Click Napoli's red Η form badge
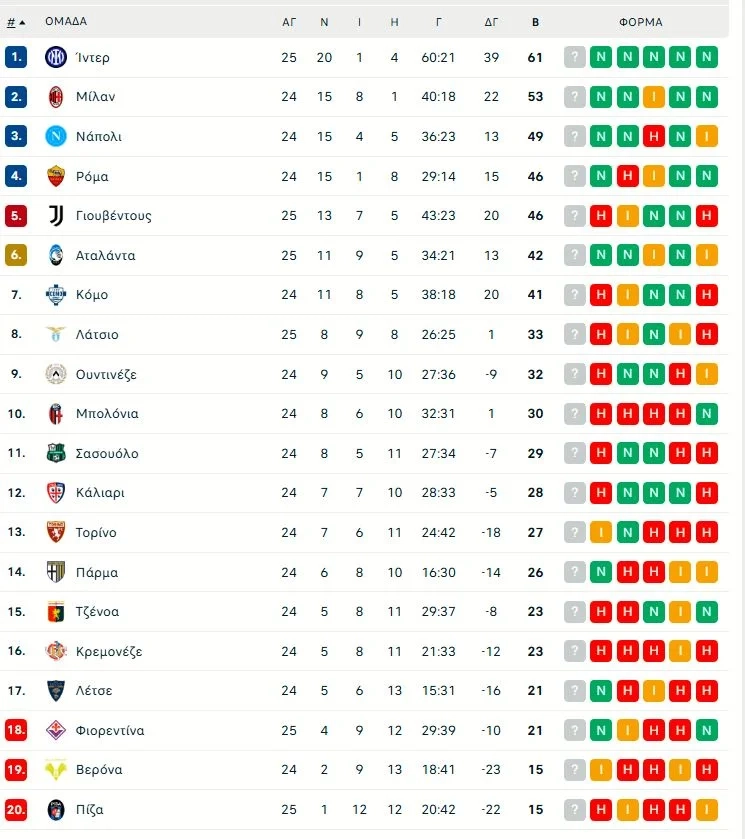The height and width of the screenshot is (839, 745). click(654, 136)
